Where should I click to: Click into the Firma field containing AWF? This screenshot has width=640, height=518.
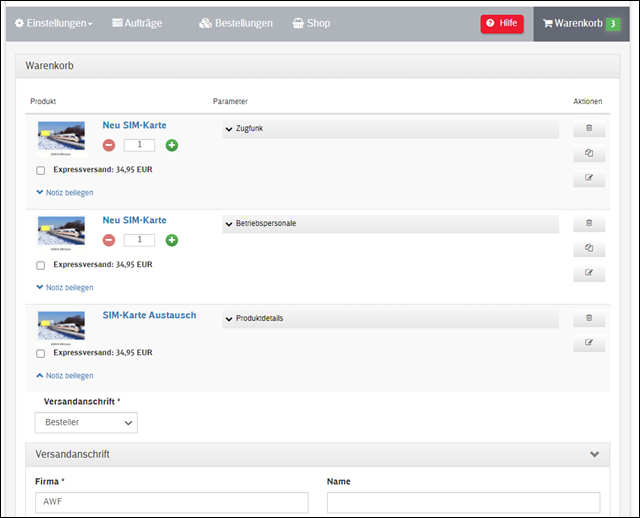pos(172,502)
